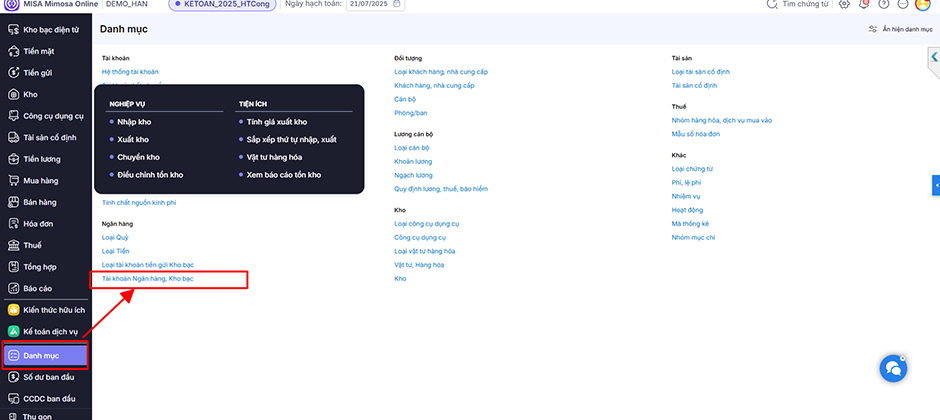Open the notifications bell icon

[864, 5]
